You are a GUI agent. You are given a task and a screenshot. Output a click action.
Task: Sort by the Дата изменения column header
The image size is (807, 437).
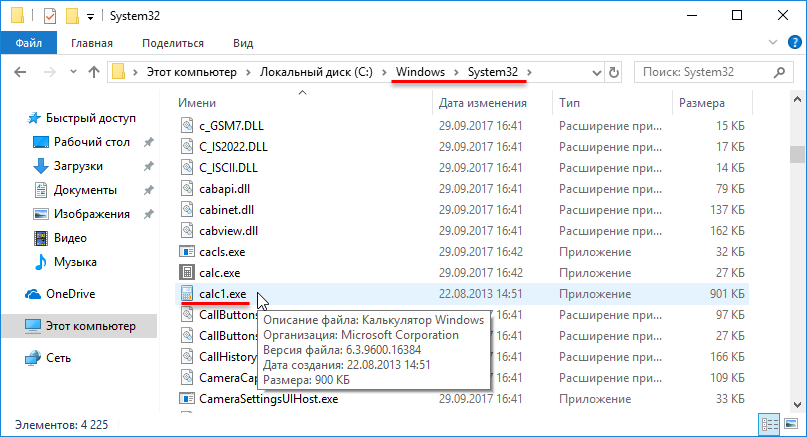point(475,103)
